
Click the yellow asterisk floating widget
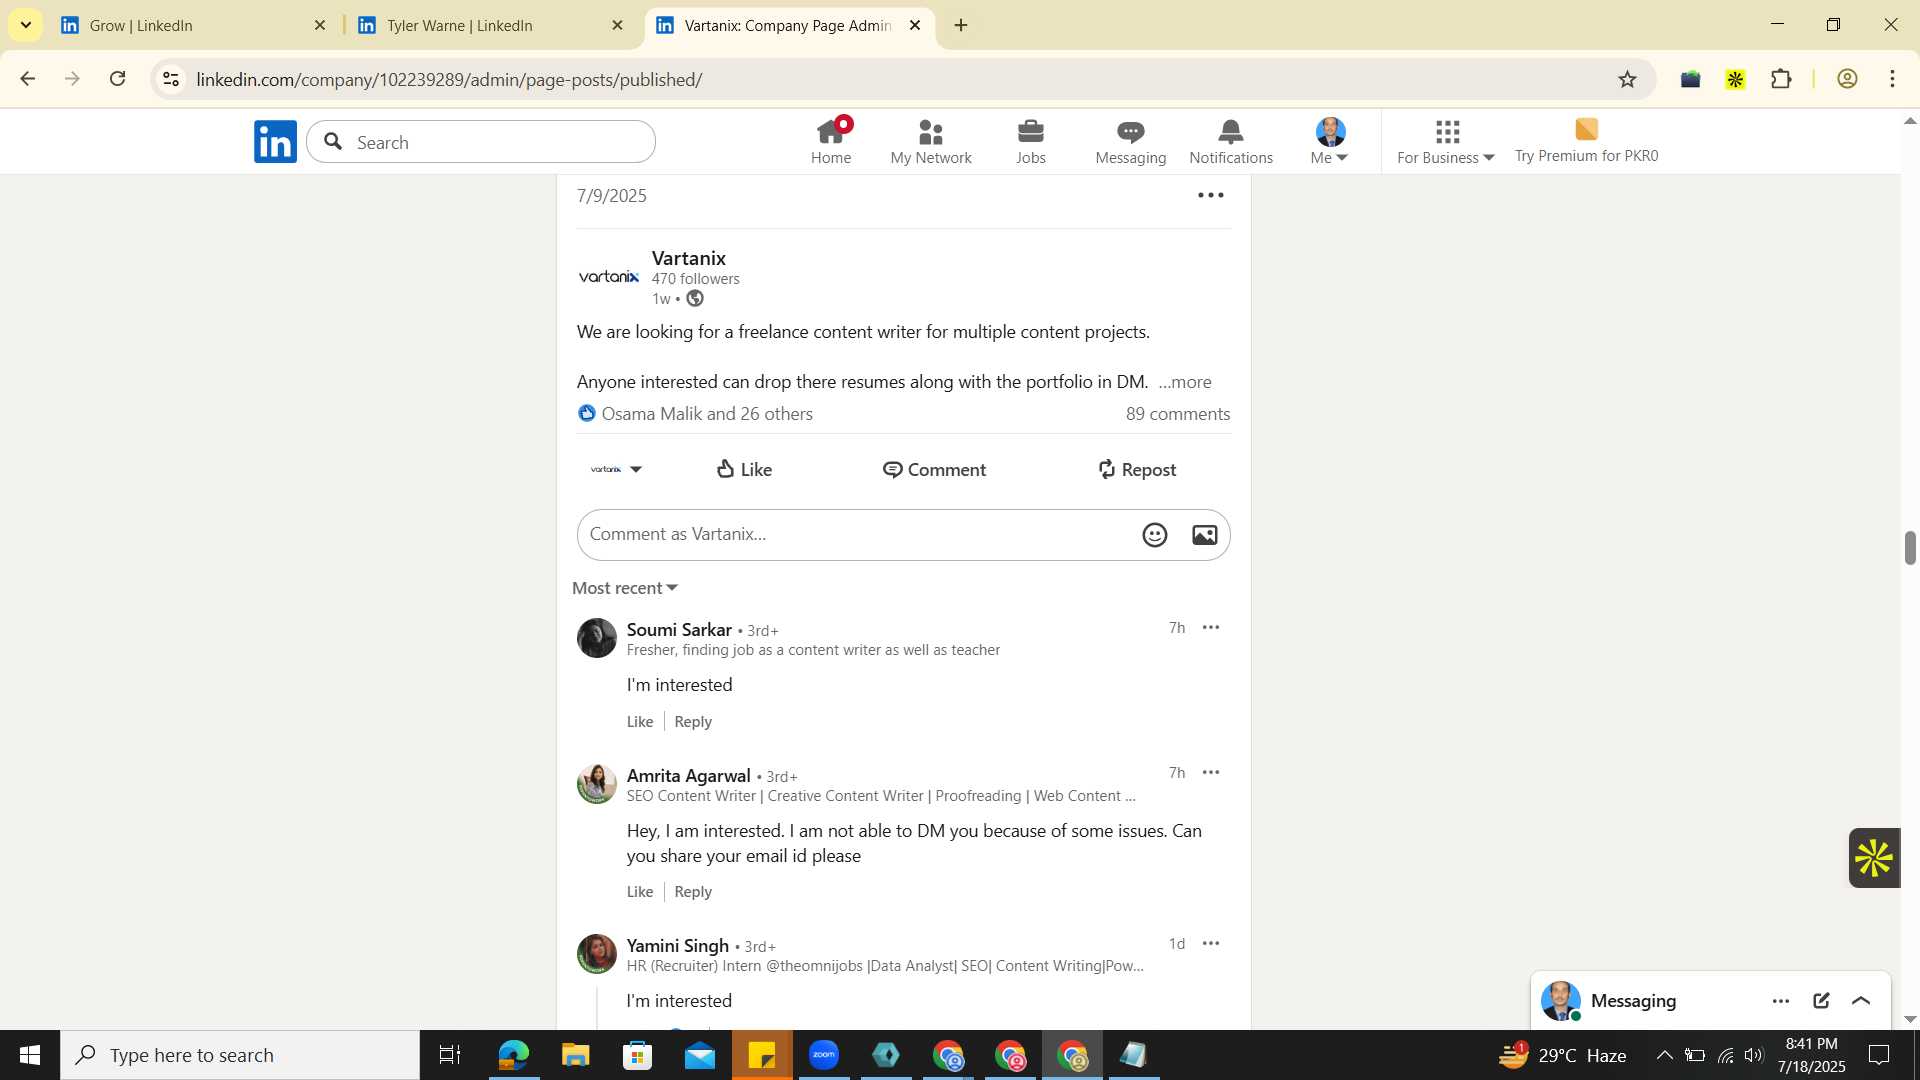[x=1873, y=858]
